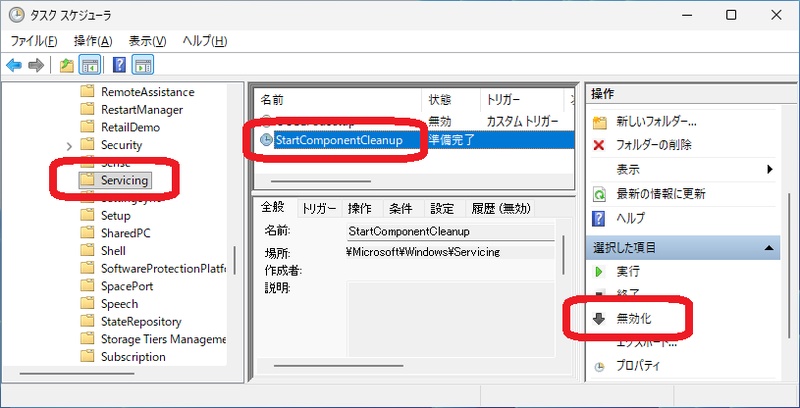The image size is (800, 408).
Task: Click the StartComponentCleanup clock icon
Action: pos(266,140)
